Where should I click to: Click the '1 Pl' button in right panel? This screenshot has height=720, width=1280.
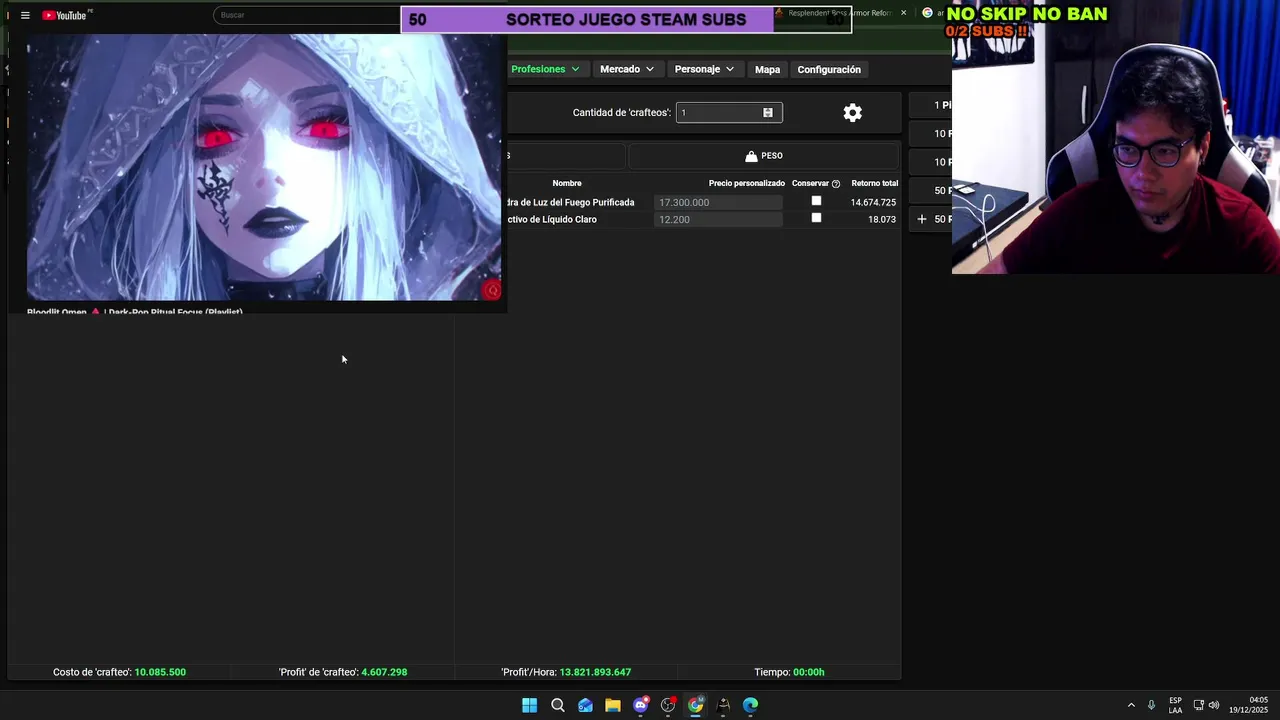point(930,105)
